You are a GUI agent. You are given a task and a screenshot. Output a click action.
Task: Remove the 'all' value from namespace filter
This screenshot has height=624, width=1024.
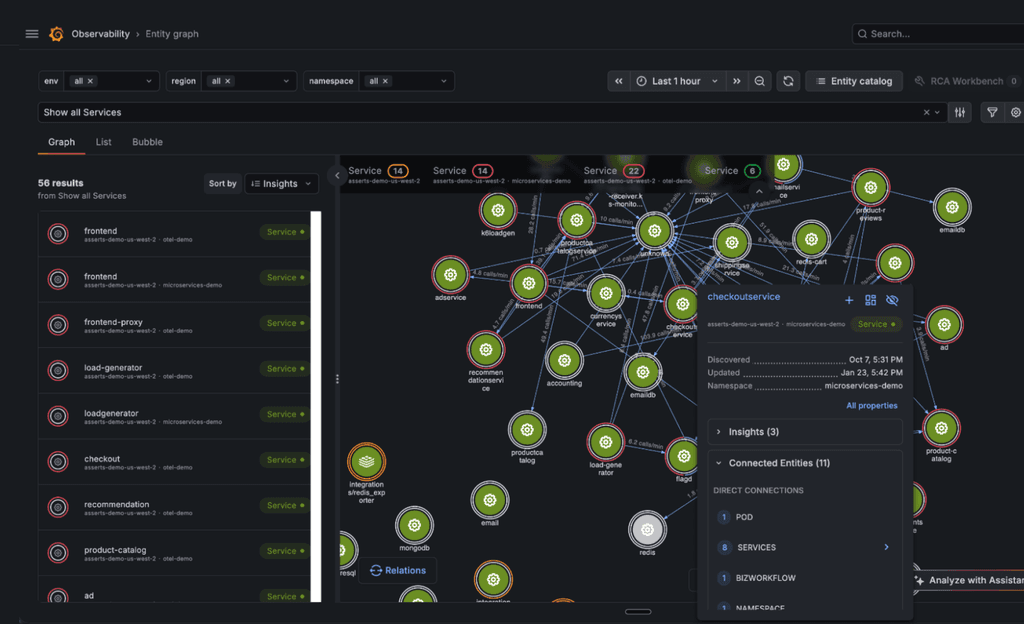pos(385,81)
